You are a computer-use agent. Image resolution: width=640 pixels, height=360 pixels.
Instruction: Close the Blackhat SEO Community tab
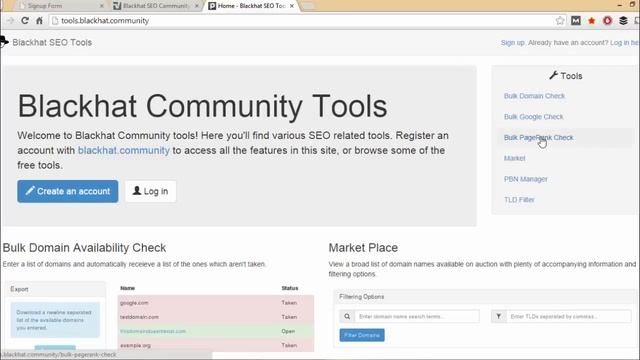pos(197,6)
